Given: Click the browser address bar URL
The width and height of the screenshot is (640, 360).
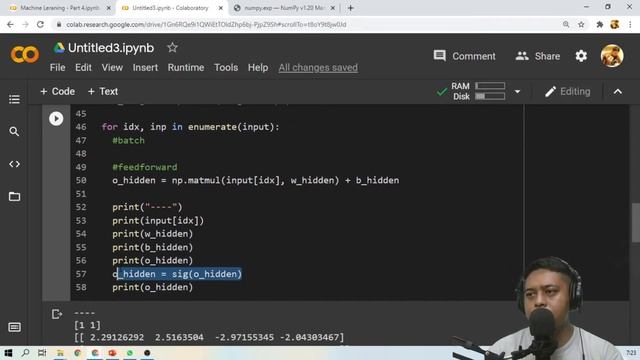Looking at the screenshot, I should coord(206,24).
